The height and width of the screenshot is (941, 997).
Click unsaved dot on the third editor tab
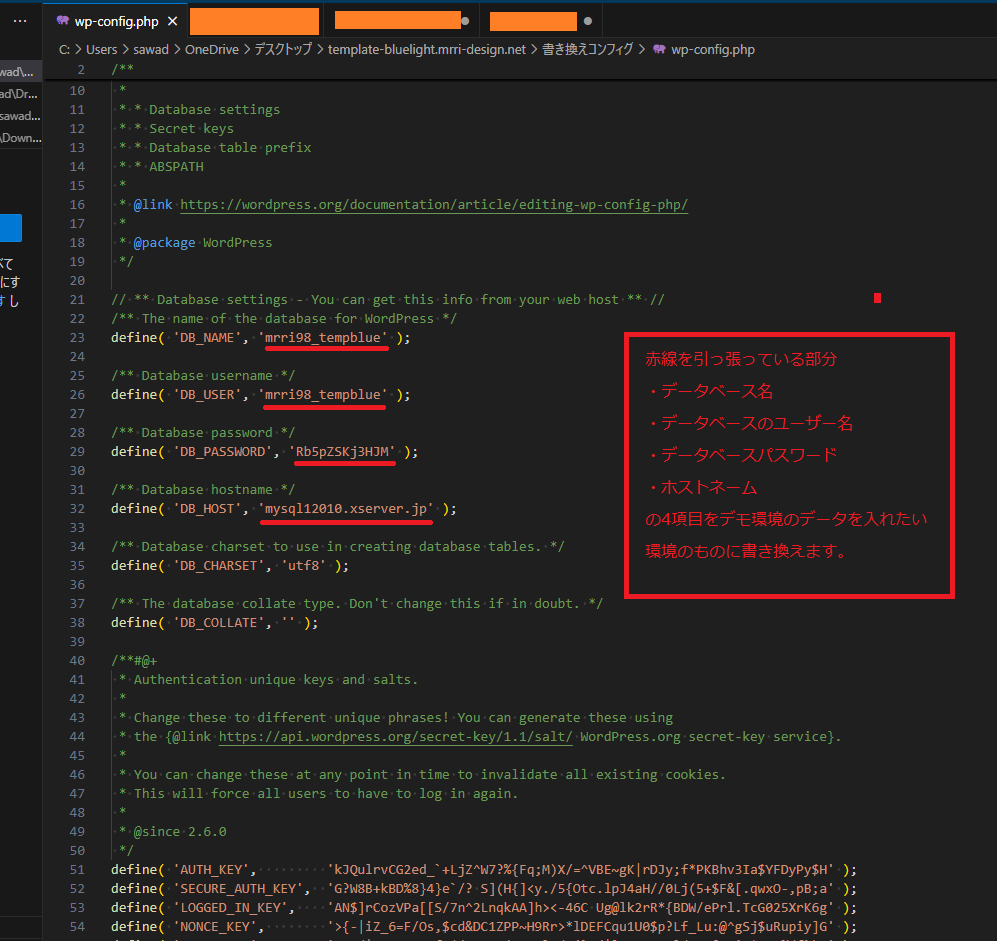click(466, 21)
